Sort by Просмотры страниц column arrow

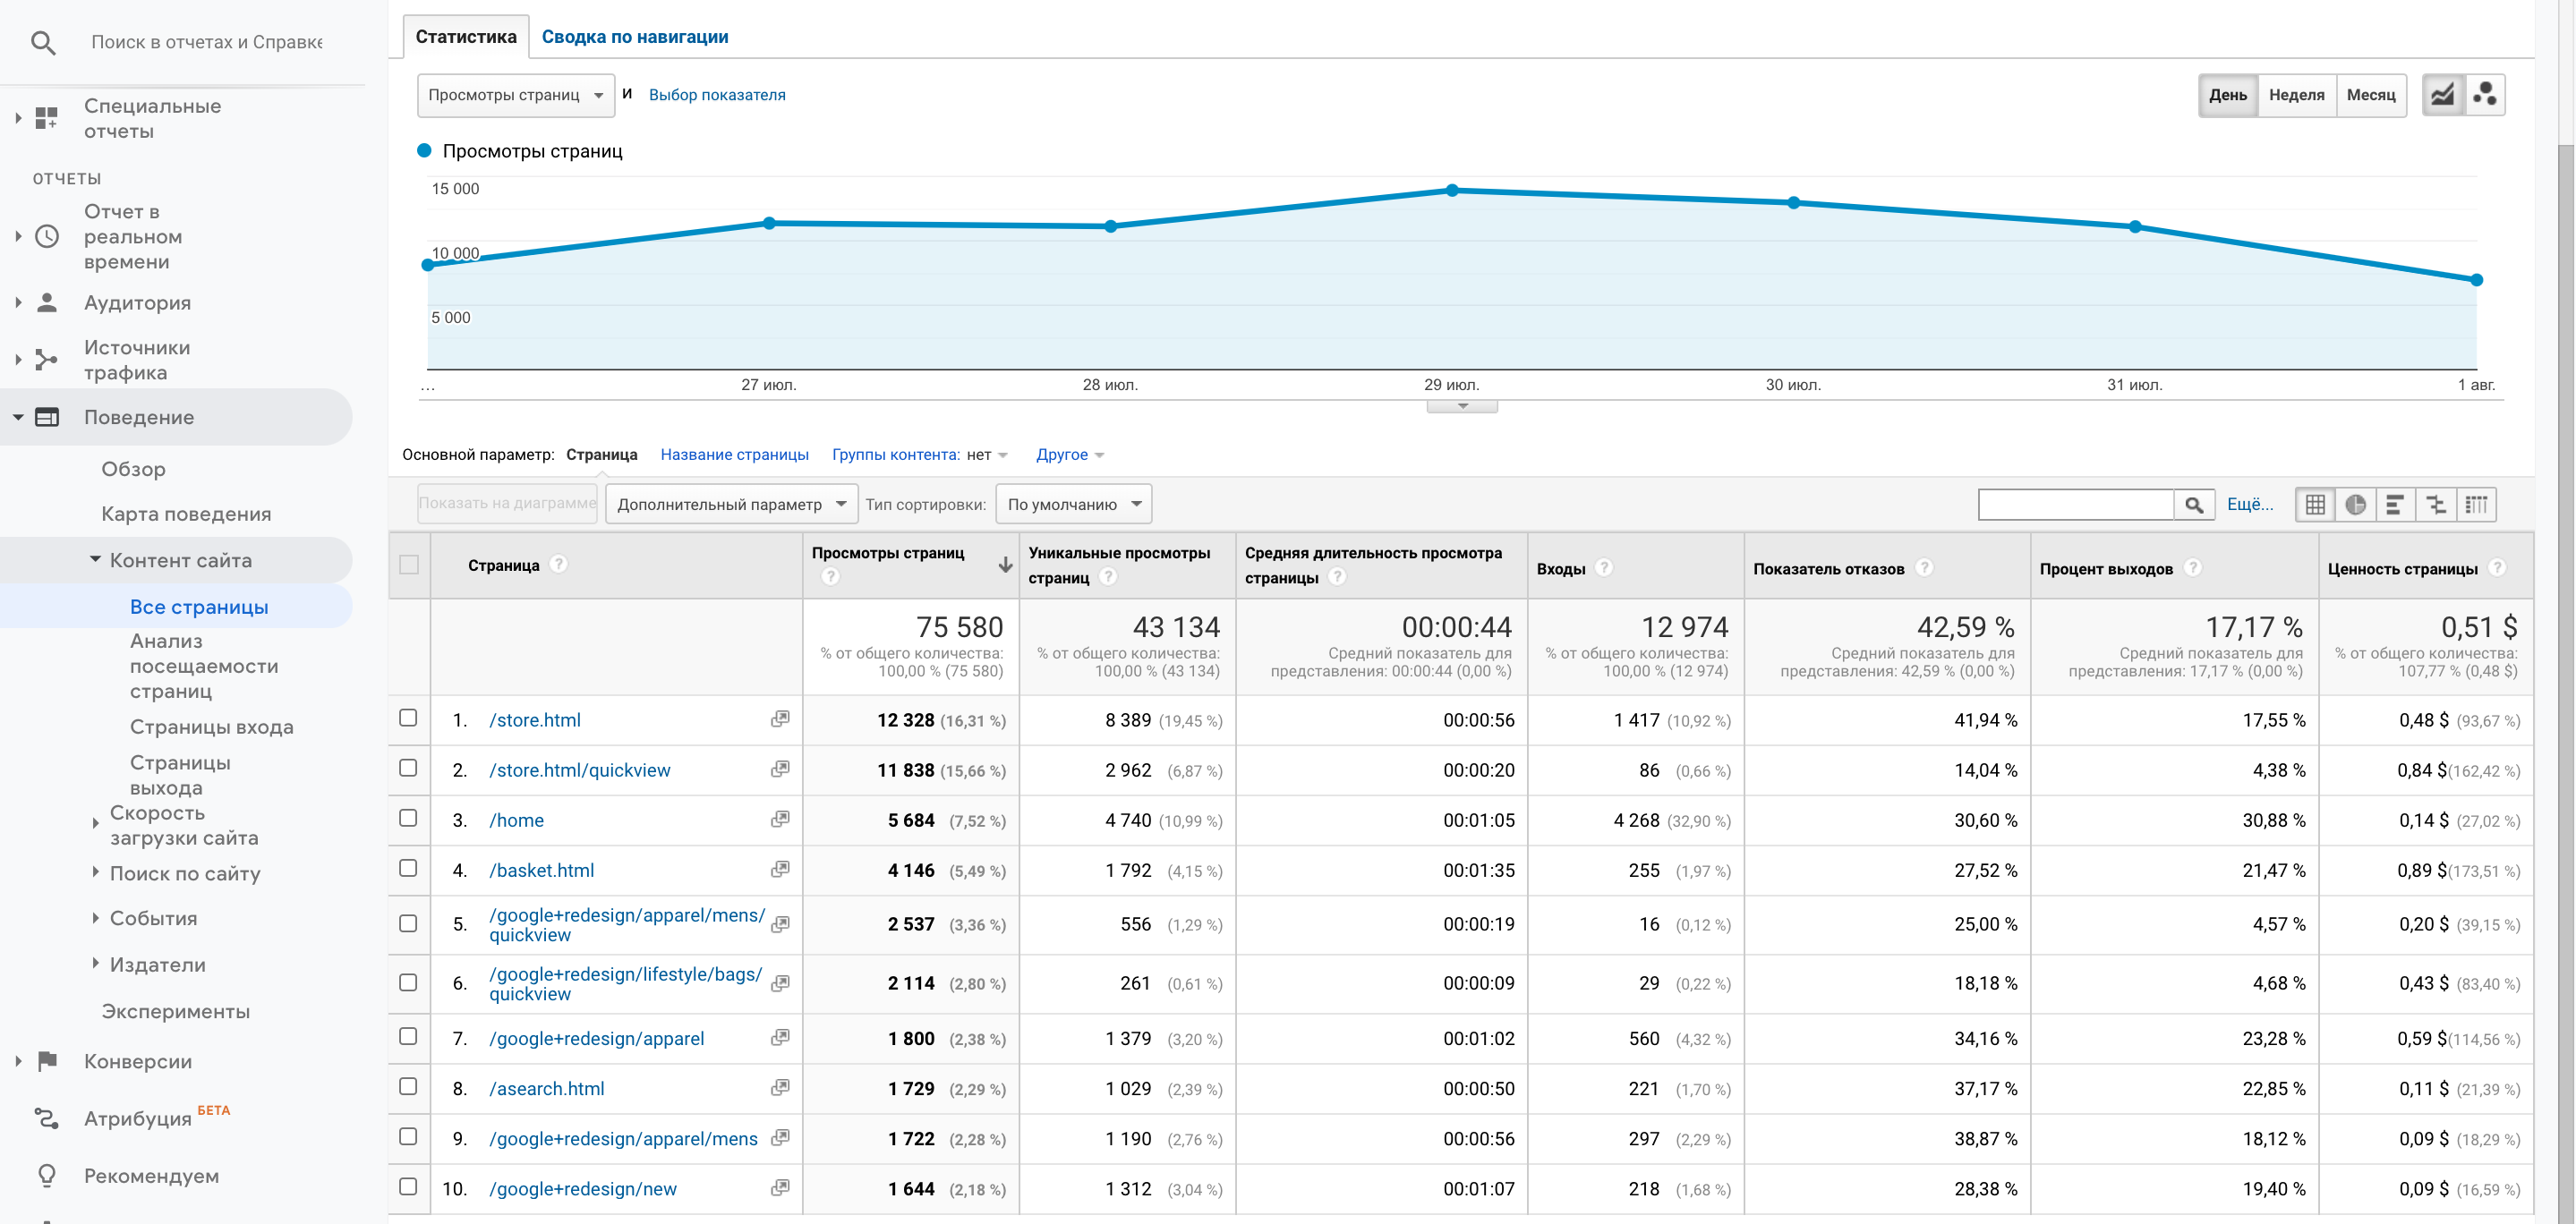tap(1005, 565)
